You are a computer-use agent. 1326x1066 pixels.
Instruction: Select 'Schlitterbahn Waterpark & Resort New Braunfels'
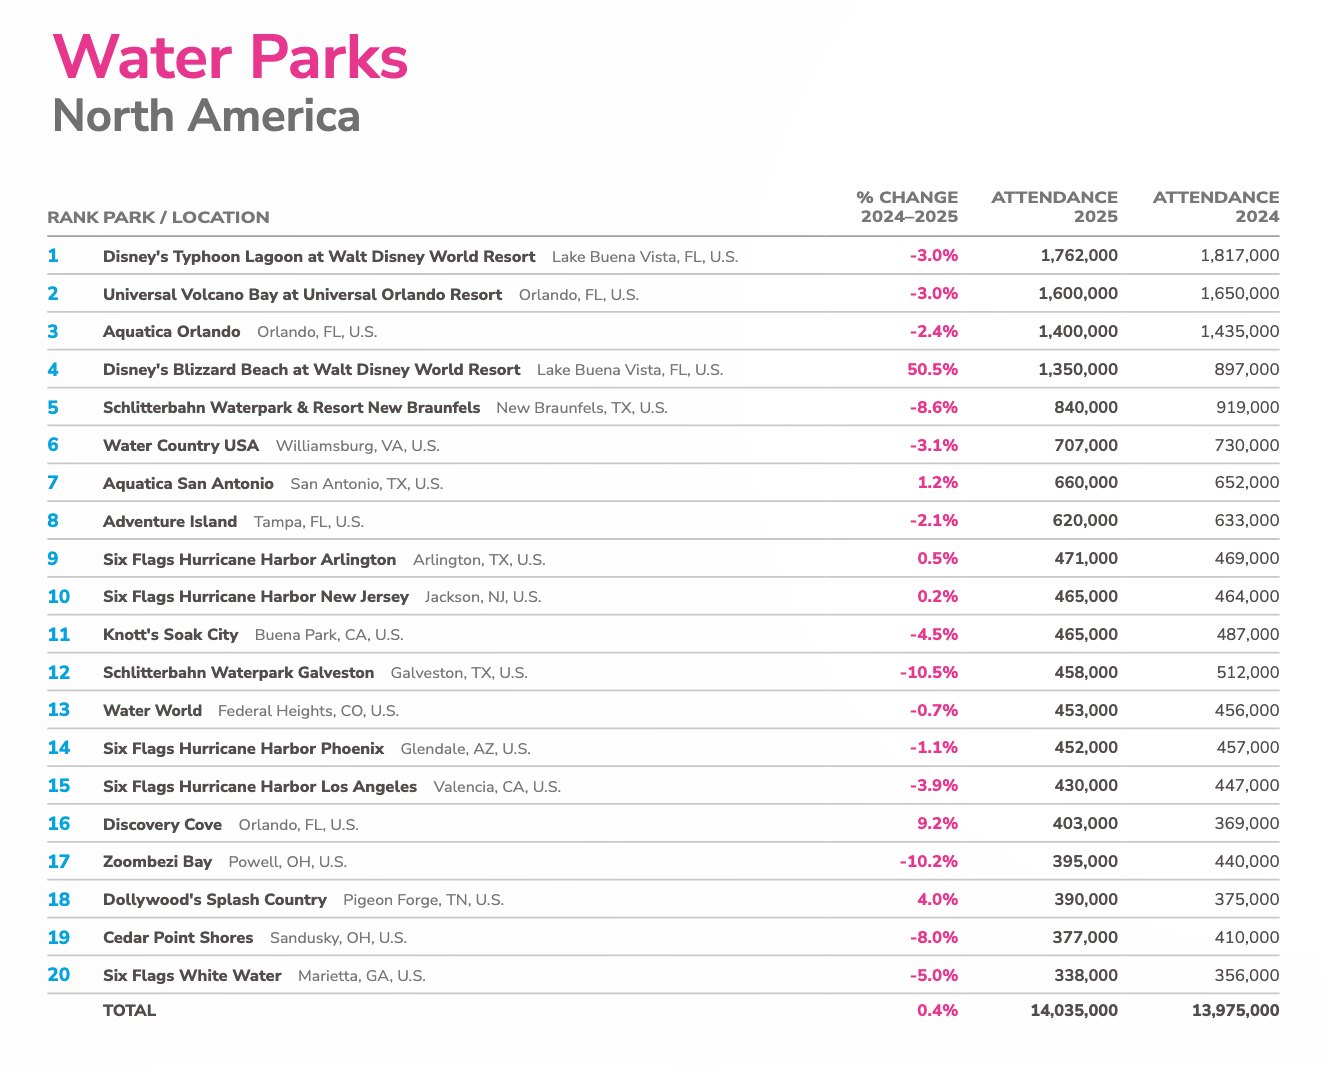pyautogui.click(x=291, y=408)
